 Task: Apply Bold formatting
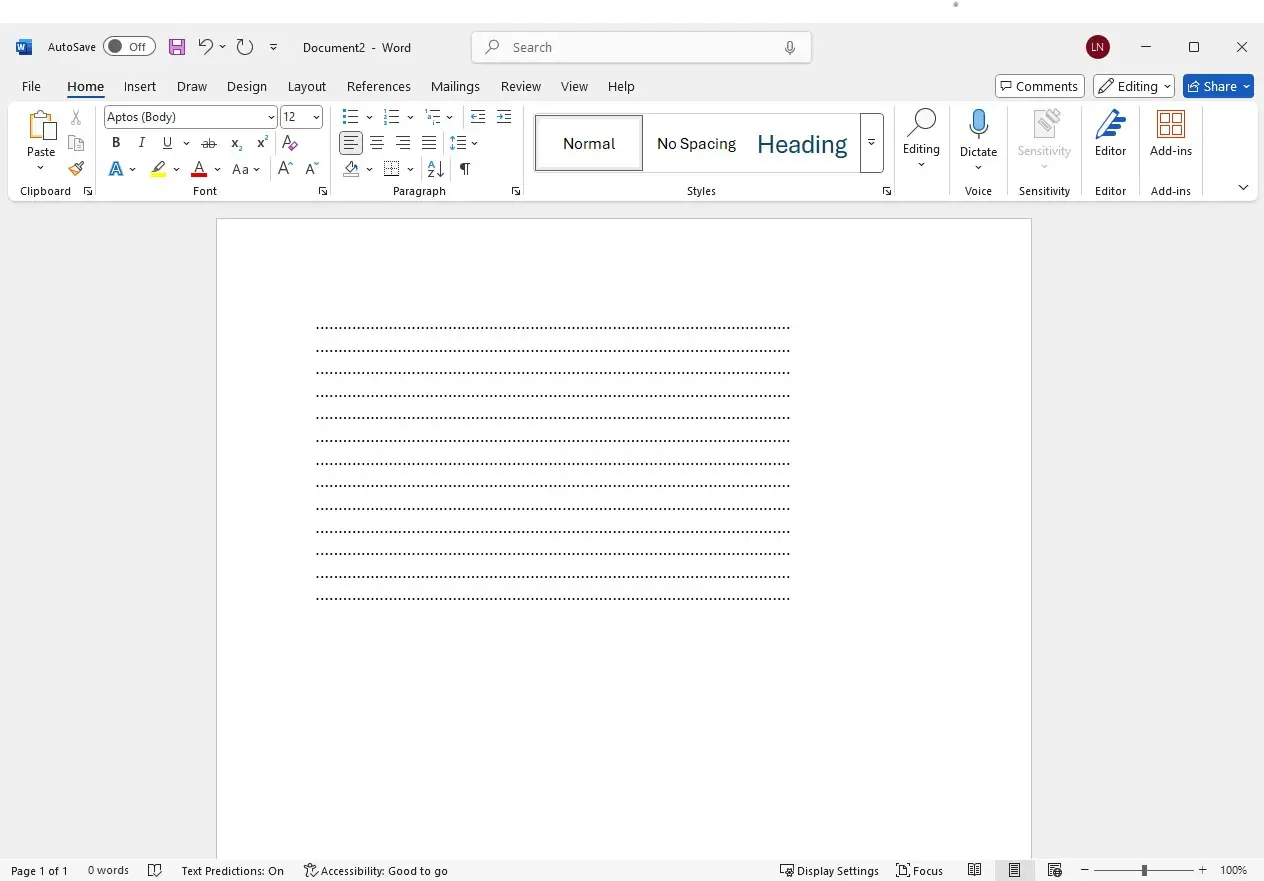tap(116, 143)
